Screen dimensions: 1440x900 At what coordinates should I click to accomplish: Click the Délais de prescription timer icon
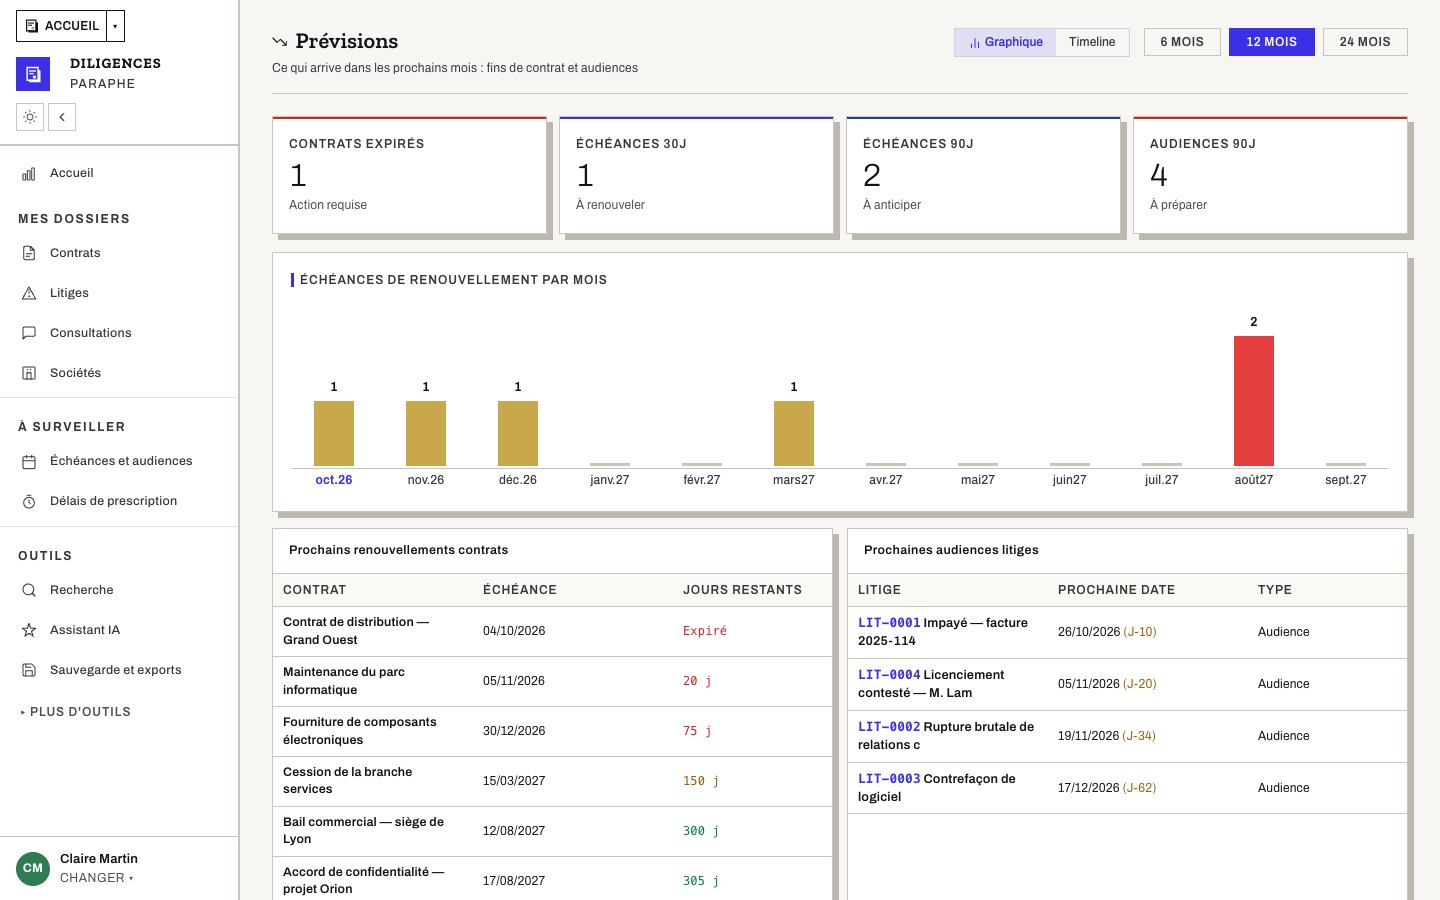tap(29, 501)
